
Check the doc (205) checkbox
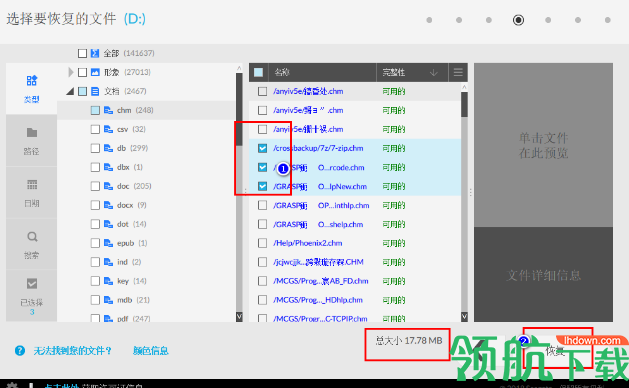(95, 186)
